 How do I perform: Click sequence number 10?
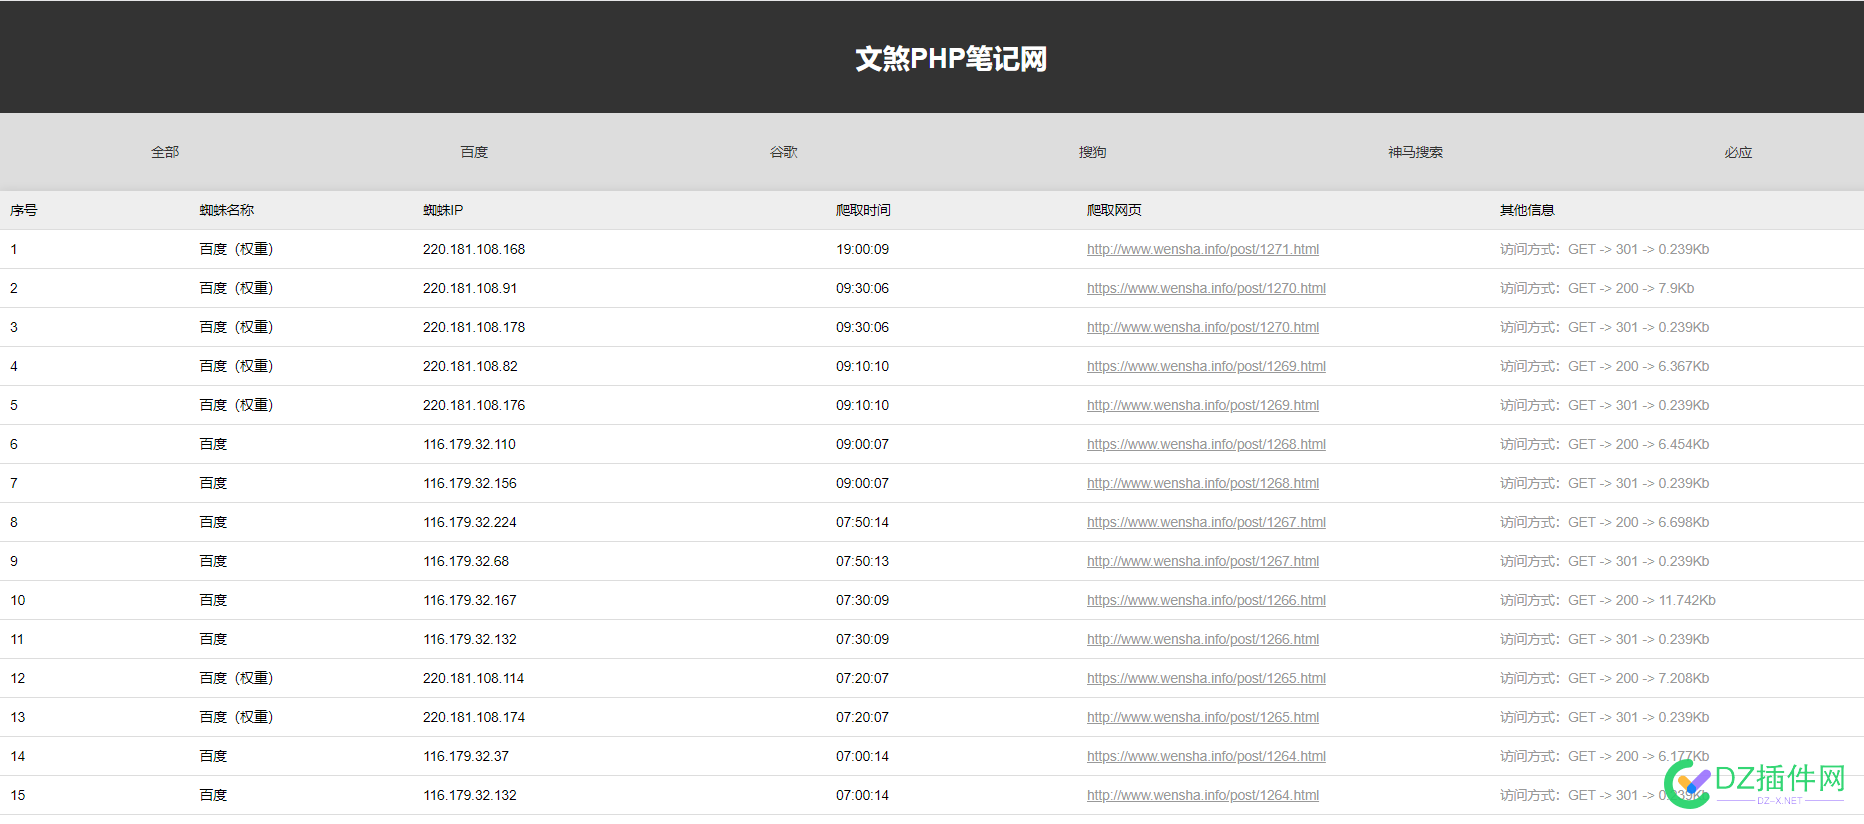click(x=18, y=600)
